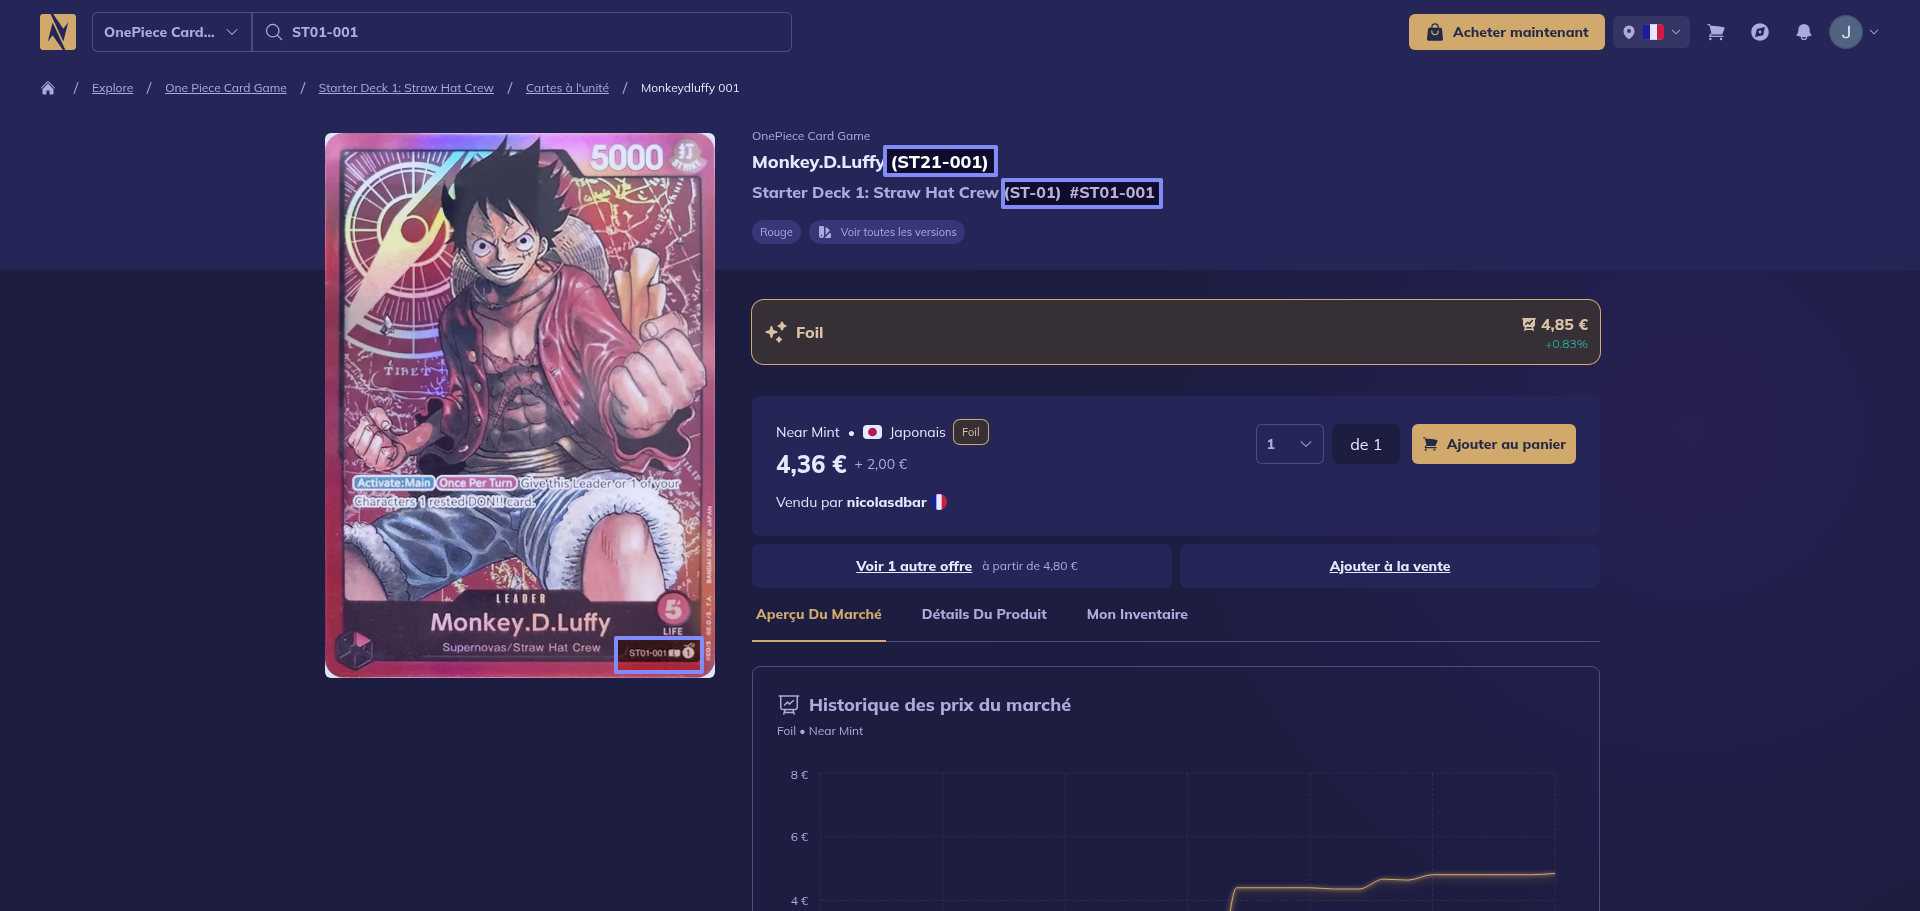Viewport: 1920px width, 911px height.
Task: Click Voir toutes les versions chip
Action: pyautogui.click(x=887, y=232)
